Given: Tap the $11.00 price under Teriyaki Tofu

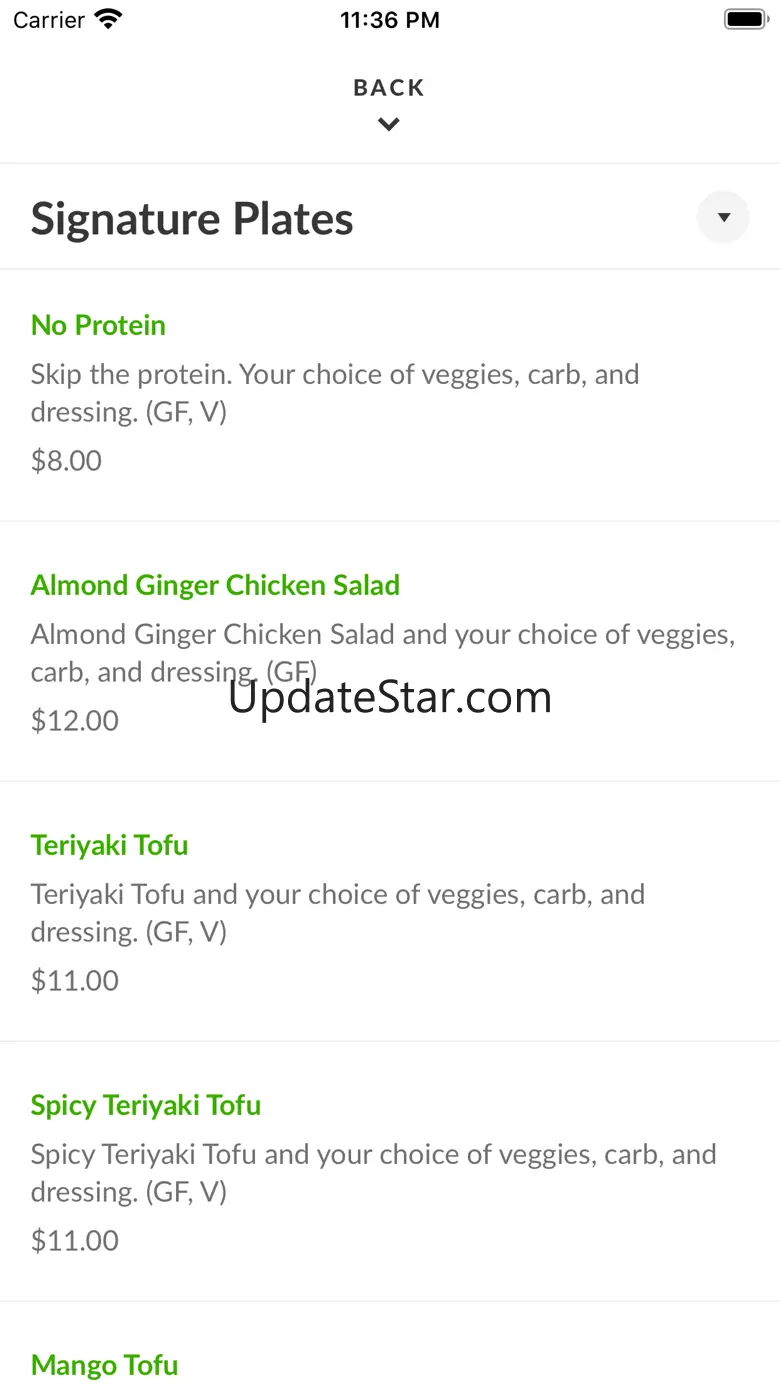Looking at the screenshot, I should [74, 980].
